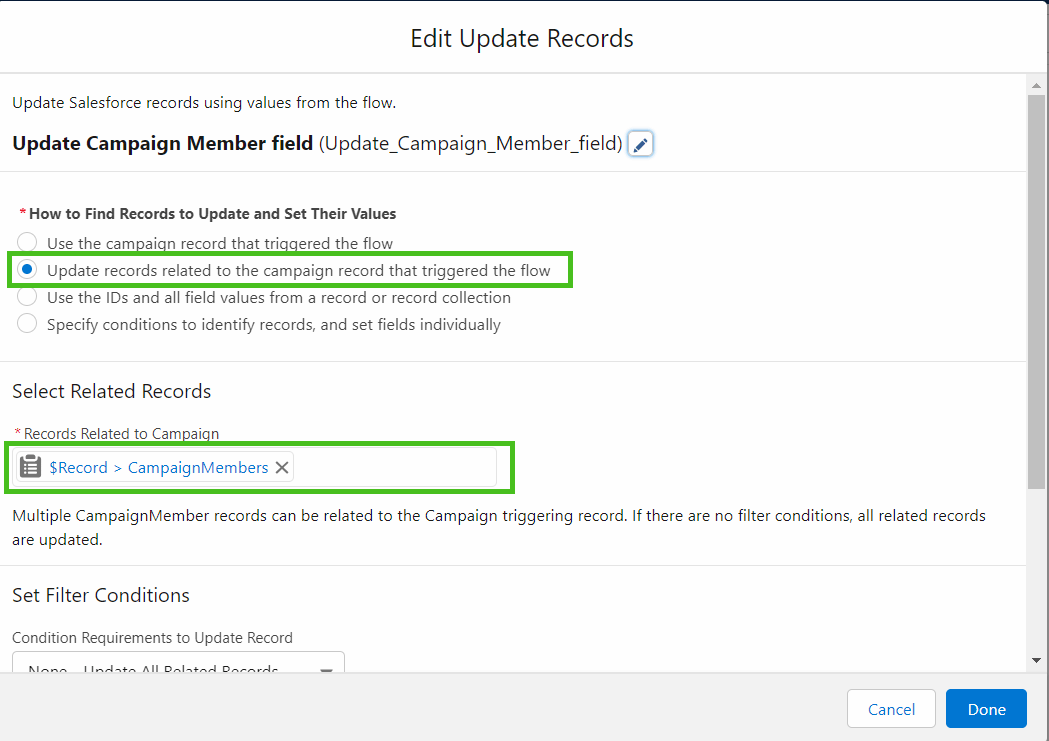
Task: Click the clipboard icon inside the CampaignMembers pill
Action: pyautogui.click(x=31, y=467)
